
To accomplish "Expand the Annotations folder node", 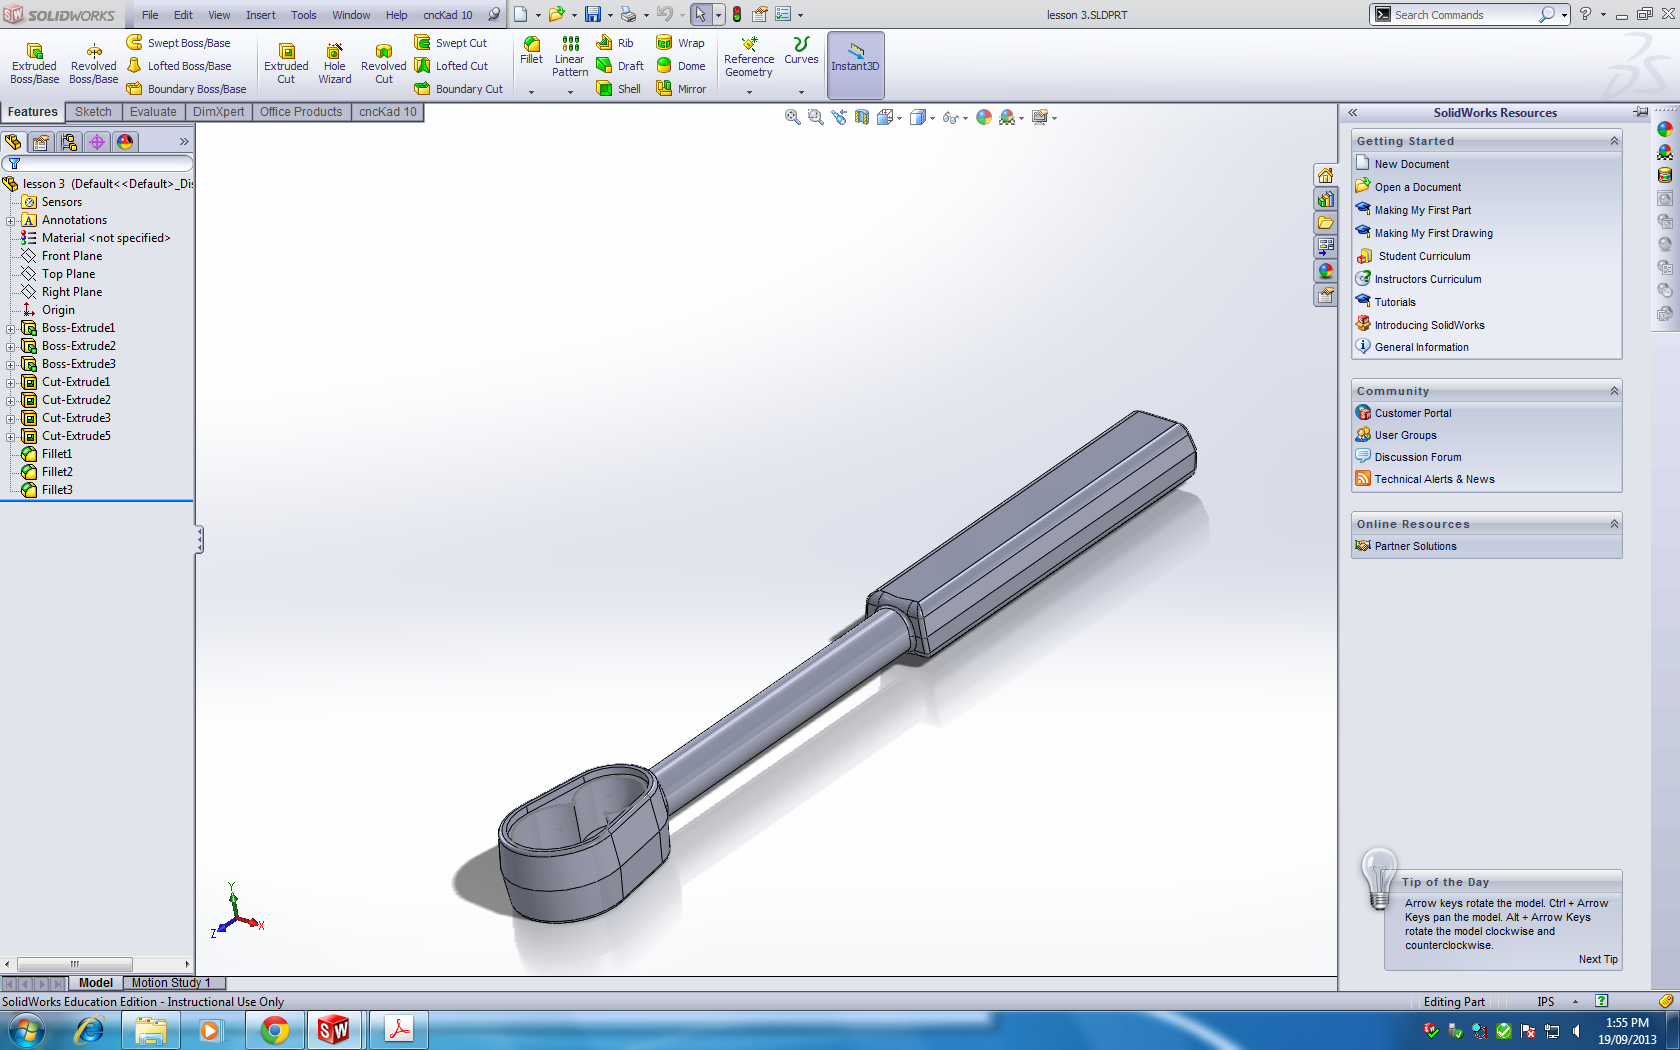I will (x=11, y=220).
